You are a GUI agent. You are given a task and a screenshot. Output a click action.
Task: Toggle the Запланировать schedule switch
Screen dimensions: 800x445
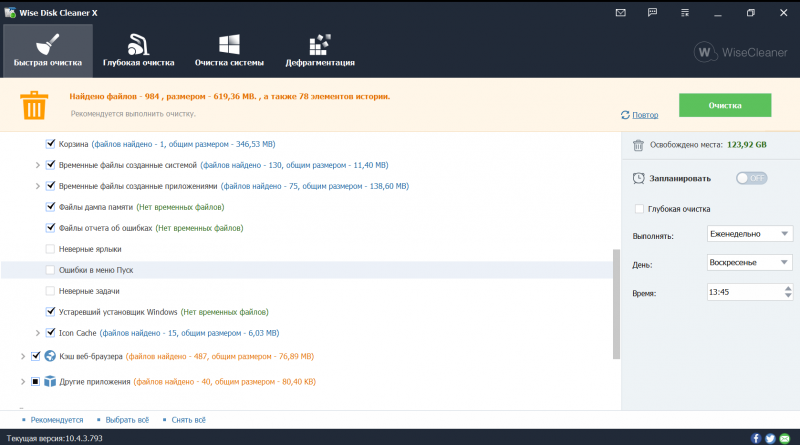click(751, 178)
